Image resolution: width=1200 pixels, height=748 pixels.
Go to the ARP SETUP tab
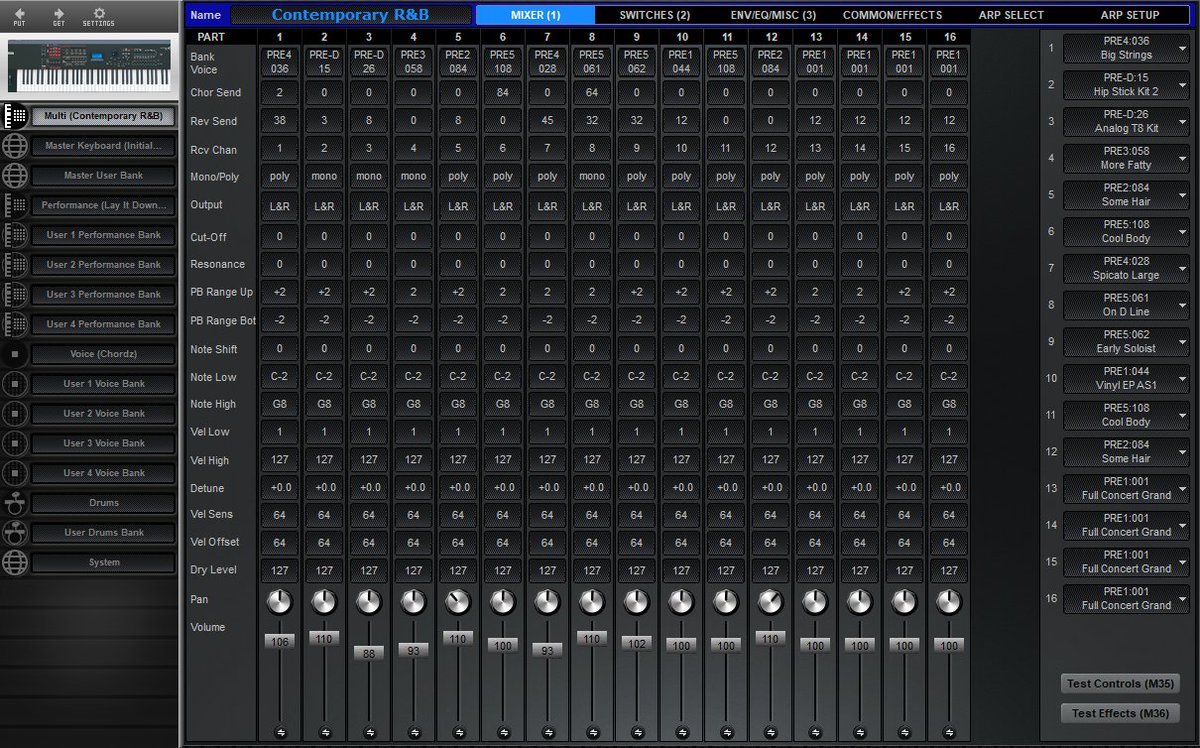(x=1130, y=15)
